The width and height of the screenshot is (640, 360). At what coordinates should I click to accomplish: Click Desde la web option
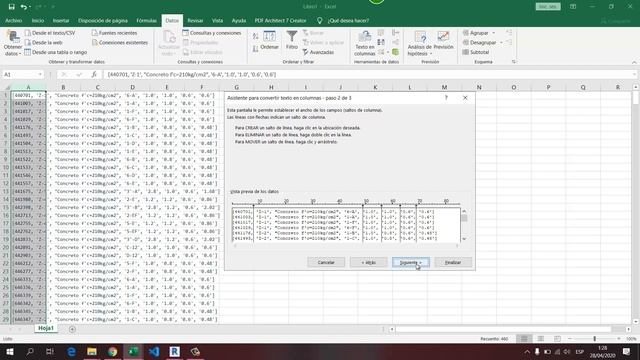click(44, 42)
